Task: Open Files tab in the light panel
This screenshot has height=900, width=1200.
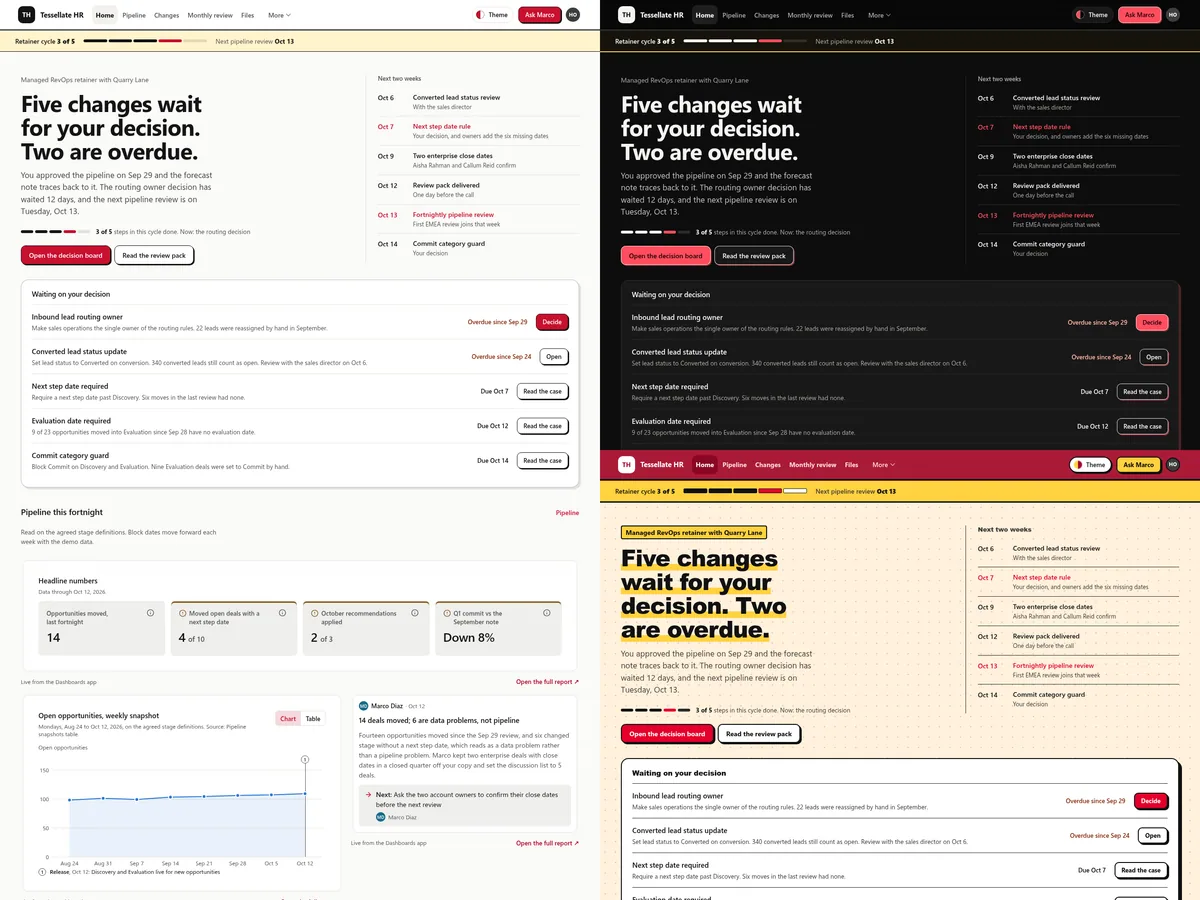Action: (247, 15)
